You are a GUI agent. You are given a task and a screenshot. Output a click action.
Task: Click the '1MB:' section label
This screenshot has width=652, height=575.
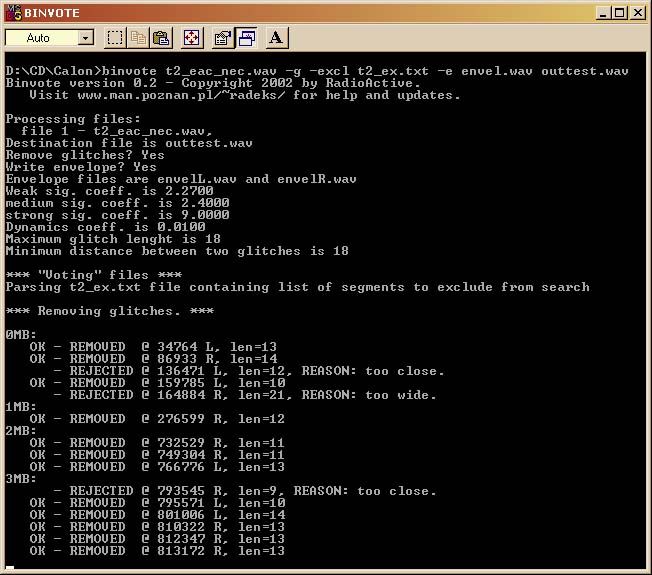tap(21, 407)
